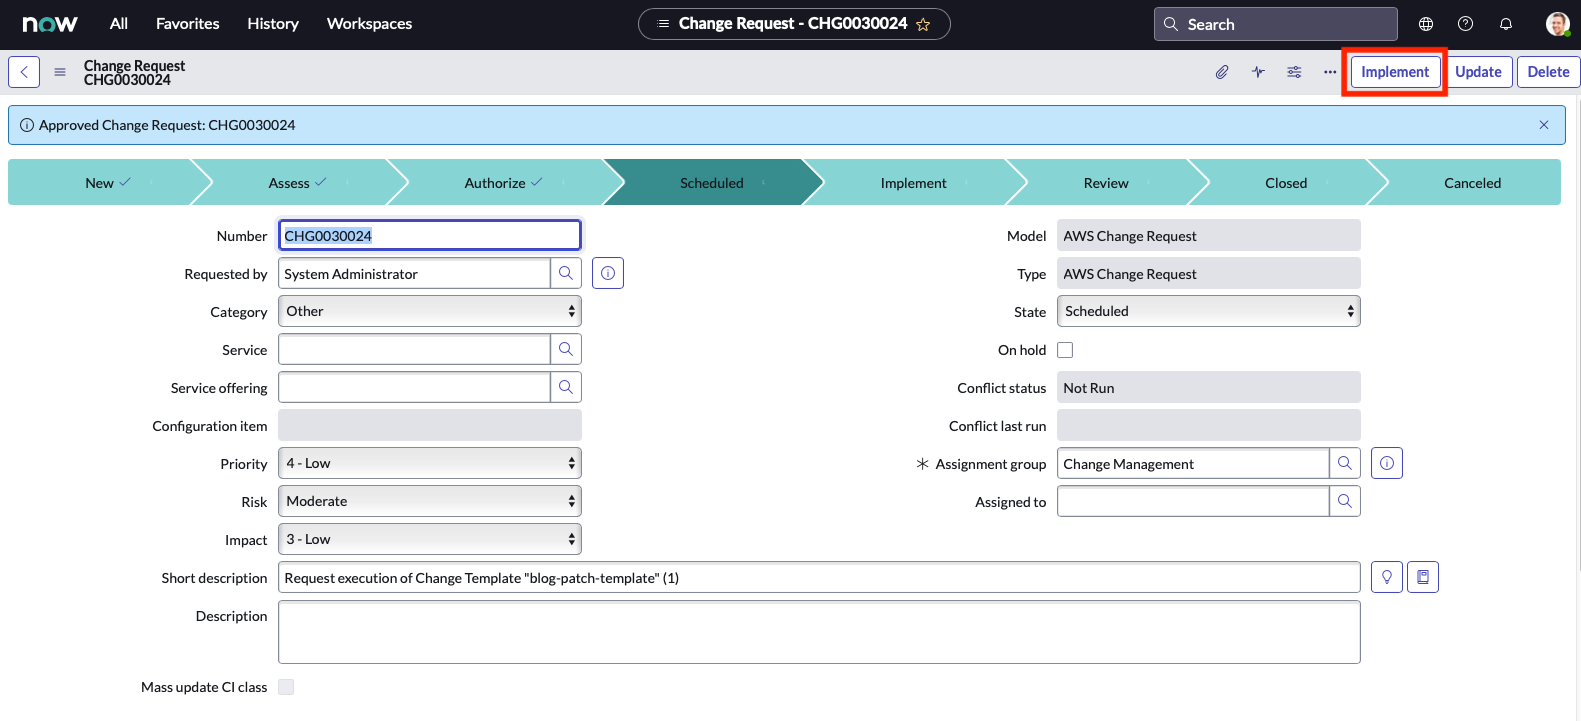Click the Change Request title pill
This screenshot has height=721, width=1581.
coord(794,24)
